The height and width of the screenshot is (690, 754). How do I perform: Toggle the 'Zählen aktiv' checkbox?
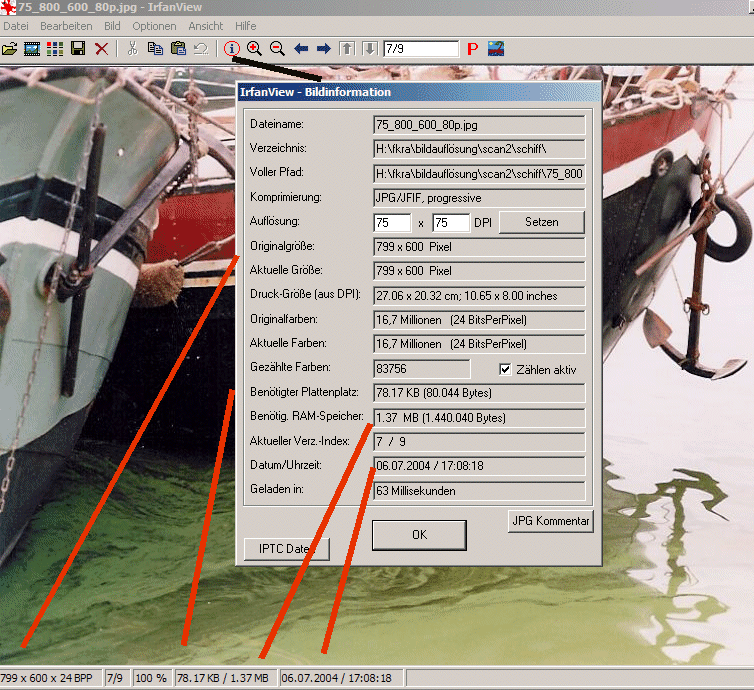[505, 369]
